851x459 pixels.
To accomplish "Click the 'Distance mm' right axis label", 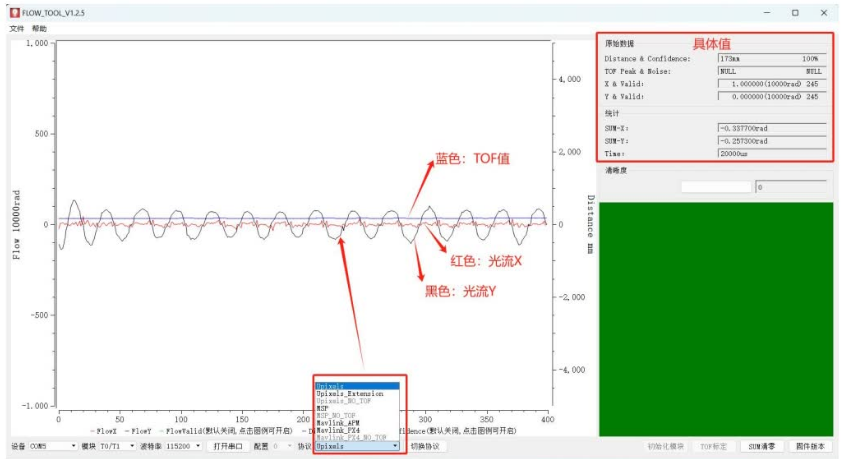I will (590, 224).
